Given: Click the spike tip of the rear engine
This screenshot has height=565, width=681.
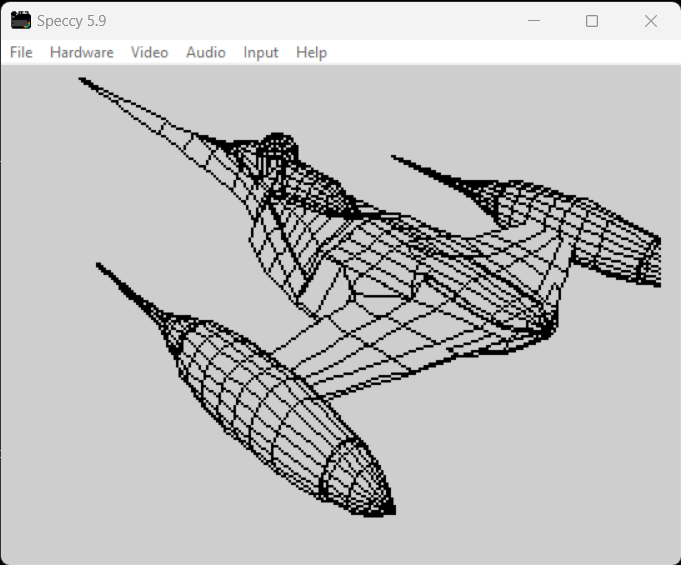Looking at the screenshot, I should point(395,158).
